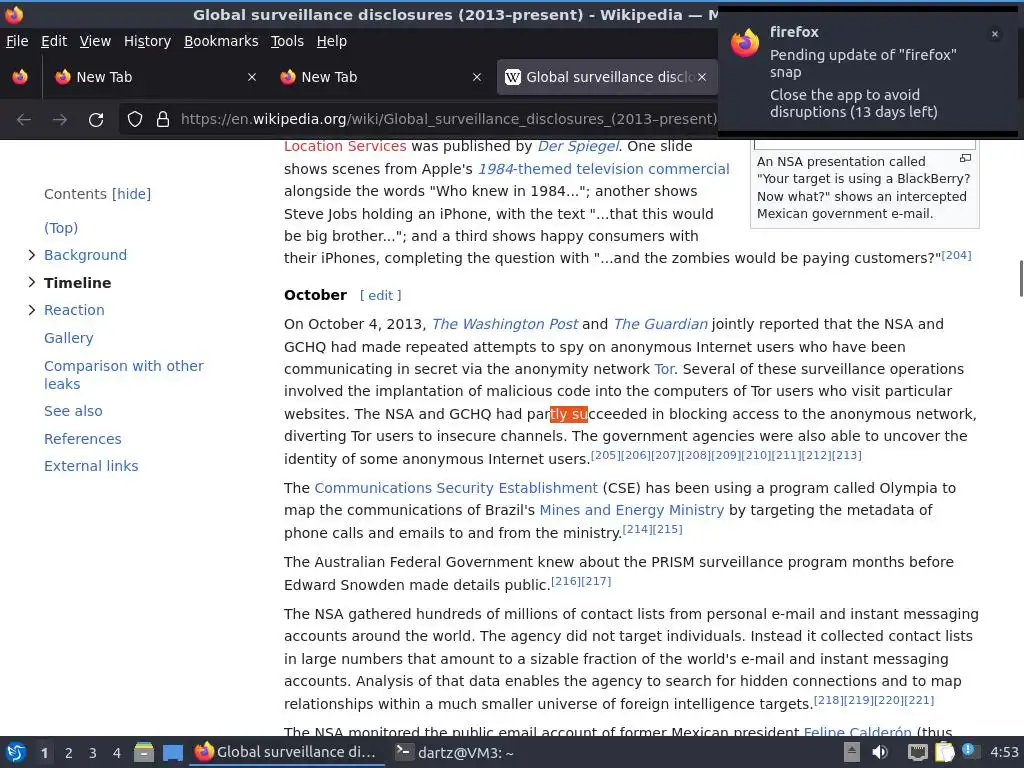The width and height of the screenshot is (1024, 768).
Task: Click the URL address bar
Action: tap(448, 120)
